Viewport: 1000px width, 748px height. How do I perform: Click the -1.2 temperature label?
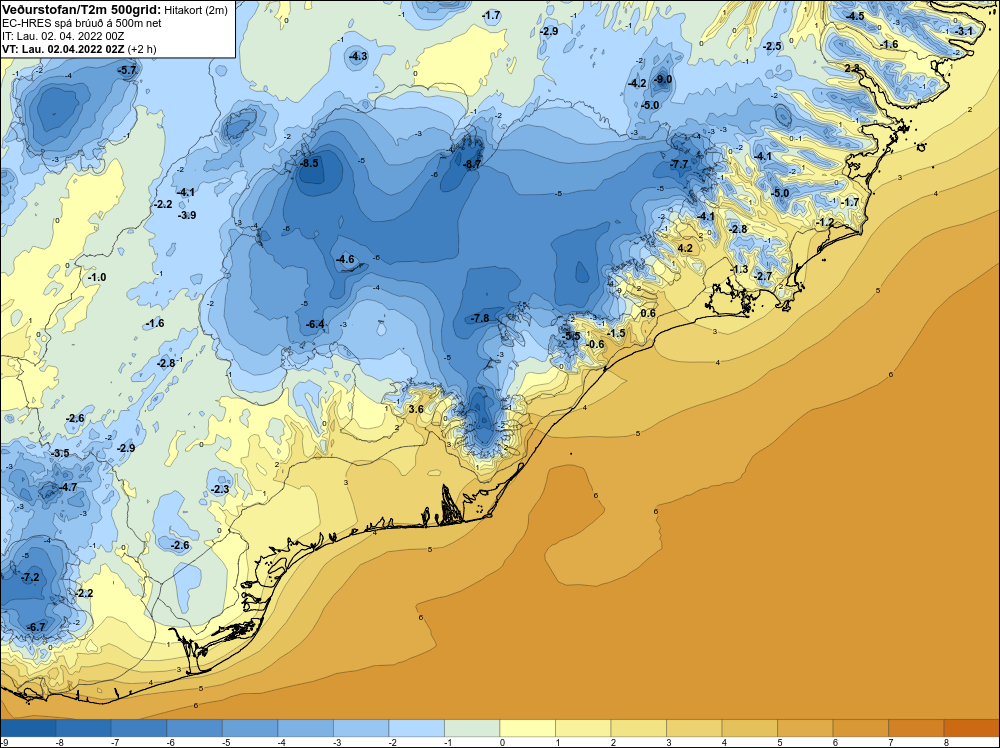point(825,222)
